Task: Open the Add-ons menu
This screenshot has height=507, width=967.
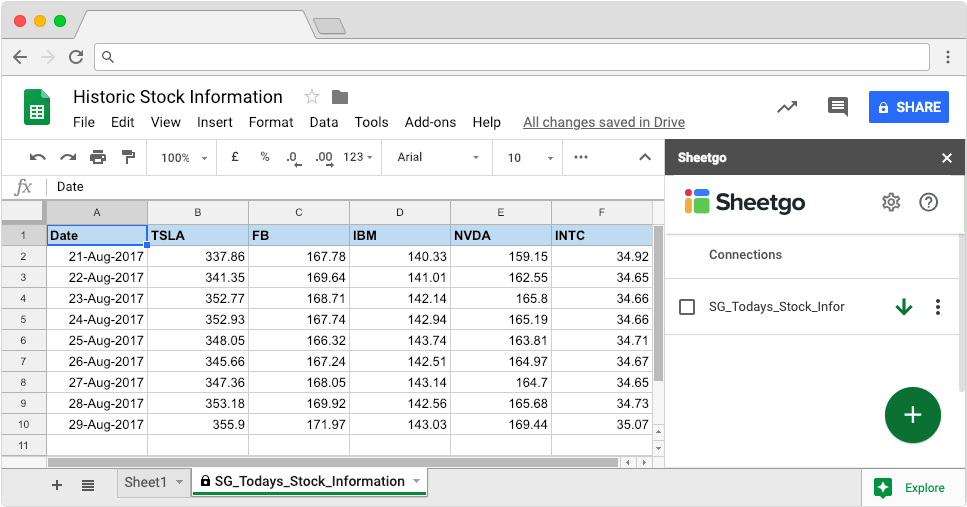Action: pos(430,122)
